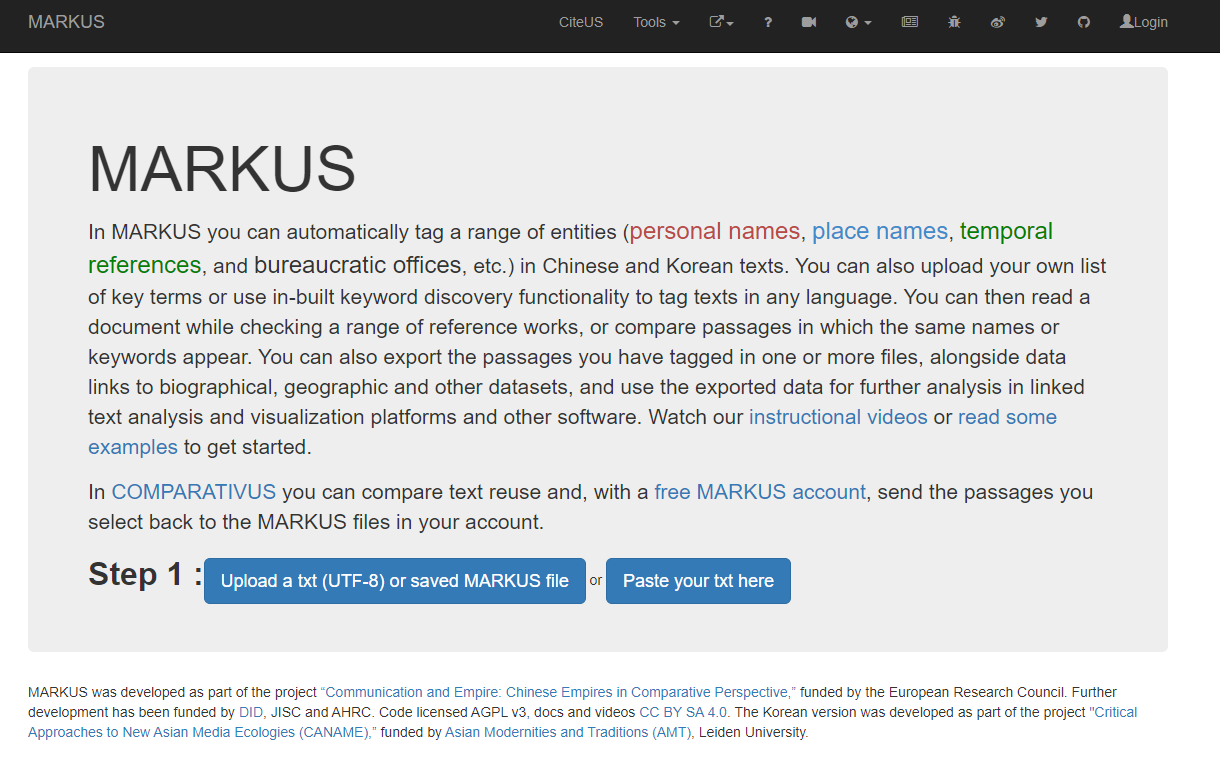This screenshot has width=1220, height=758.
Task: Open the GitHub repository icon
Action: (1084, 22)
